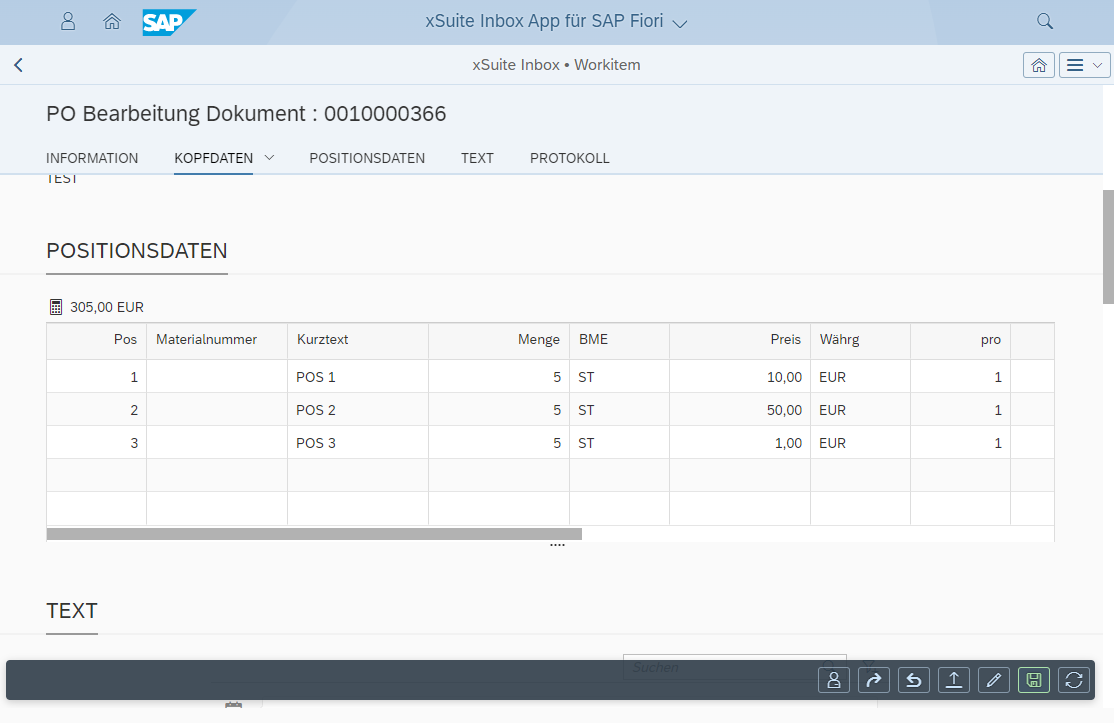Switch to the POSITIONSDATEN tab
This screenshot has height=723, width=1114.
(367, 158)
